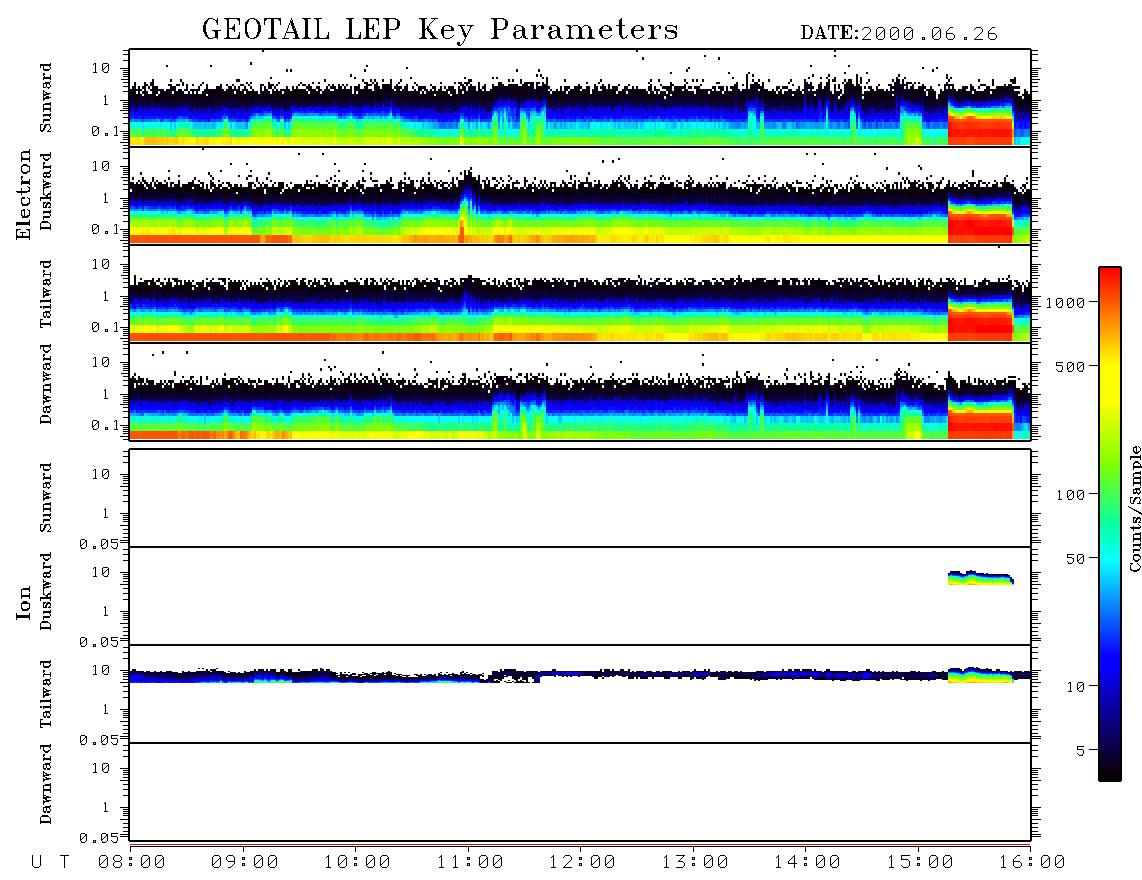Click the small colored burst in Ion Duskward panel
This screenshot has width=1142, height=880.
point(980,578)
